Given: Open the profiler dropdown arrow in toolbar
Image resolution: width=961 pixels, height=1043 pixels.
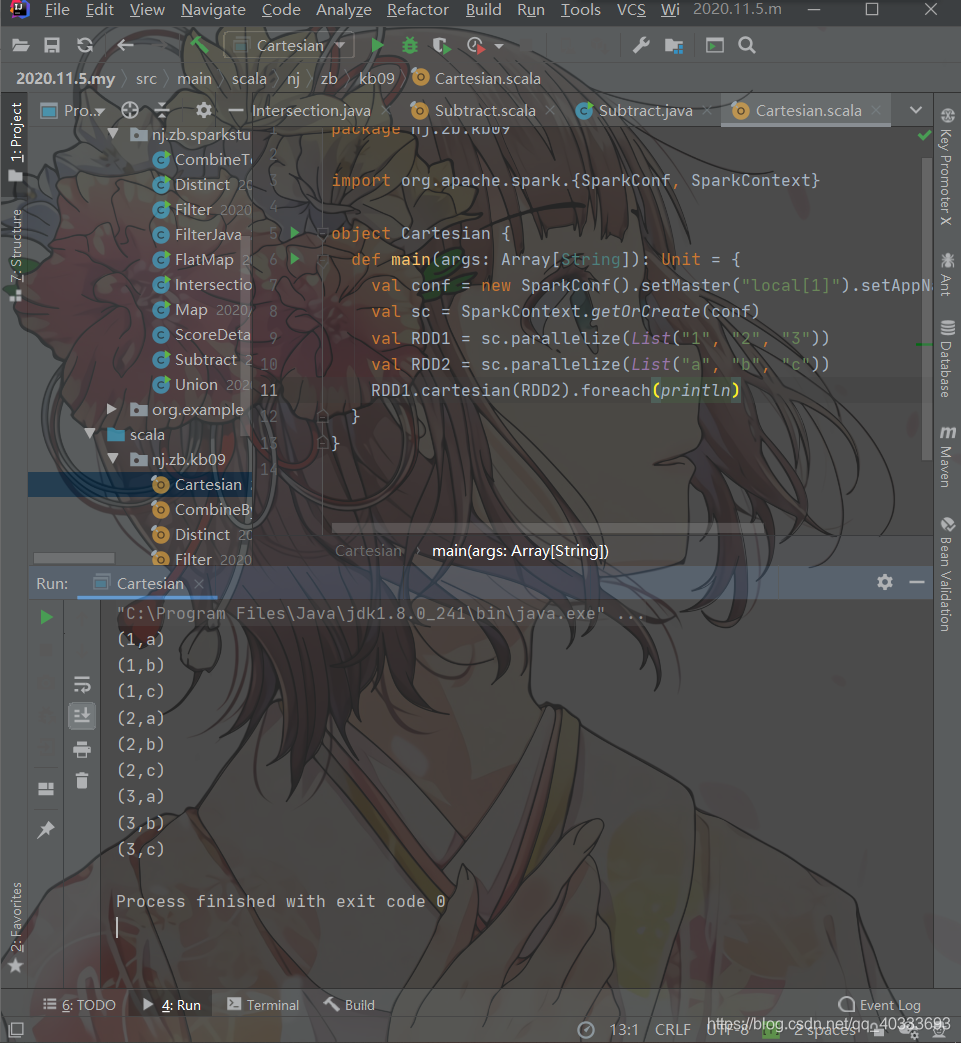Looking at the screenshot, I should [499, 46].
